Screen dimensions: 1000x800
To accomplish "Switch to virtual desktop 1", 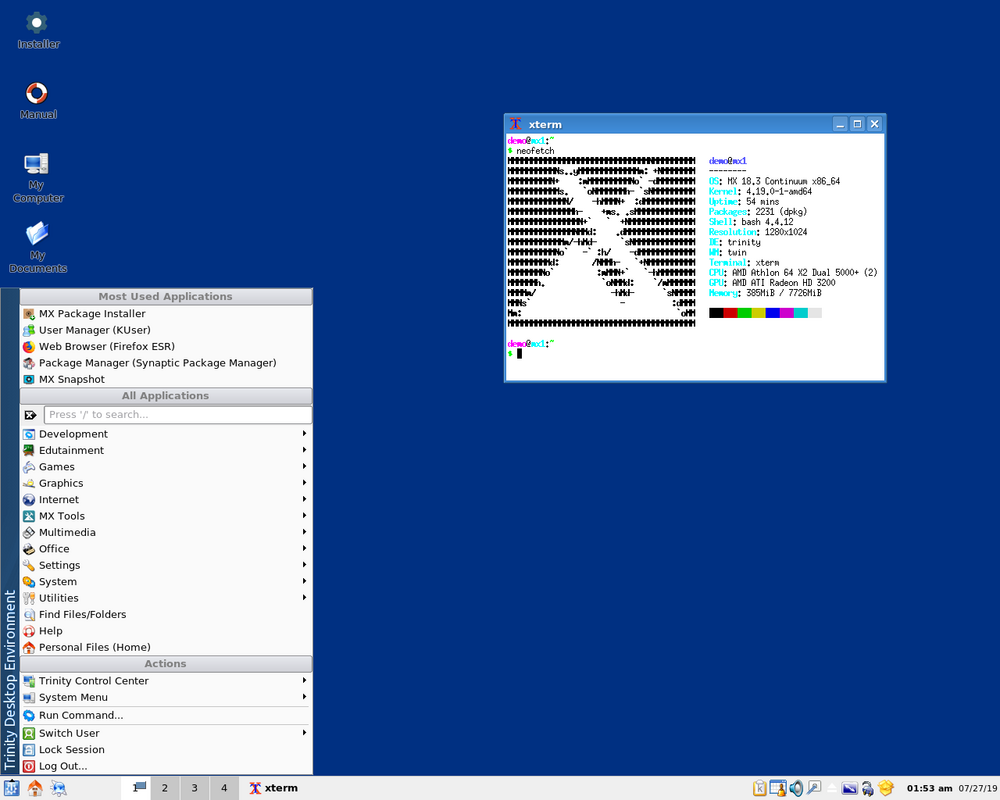I will click(136, 788).
